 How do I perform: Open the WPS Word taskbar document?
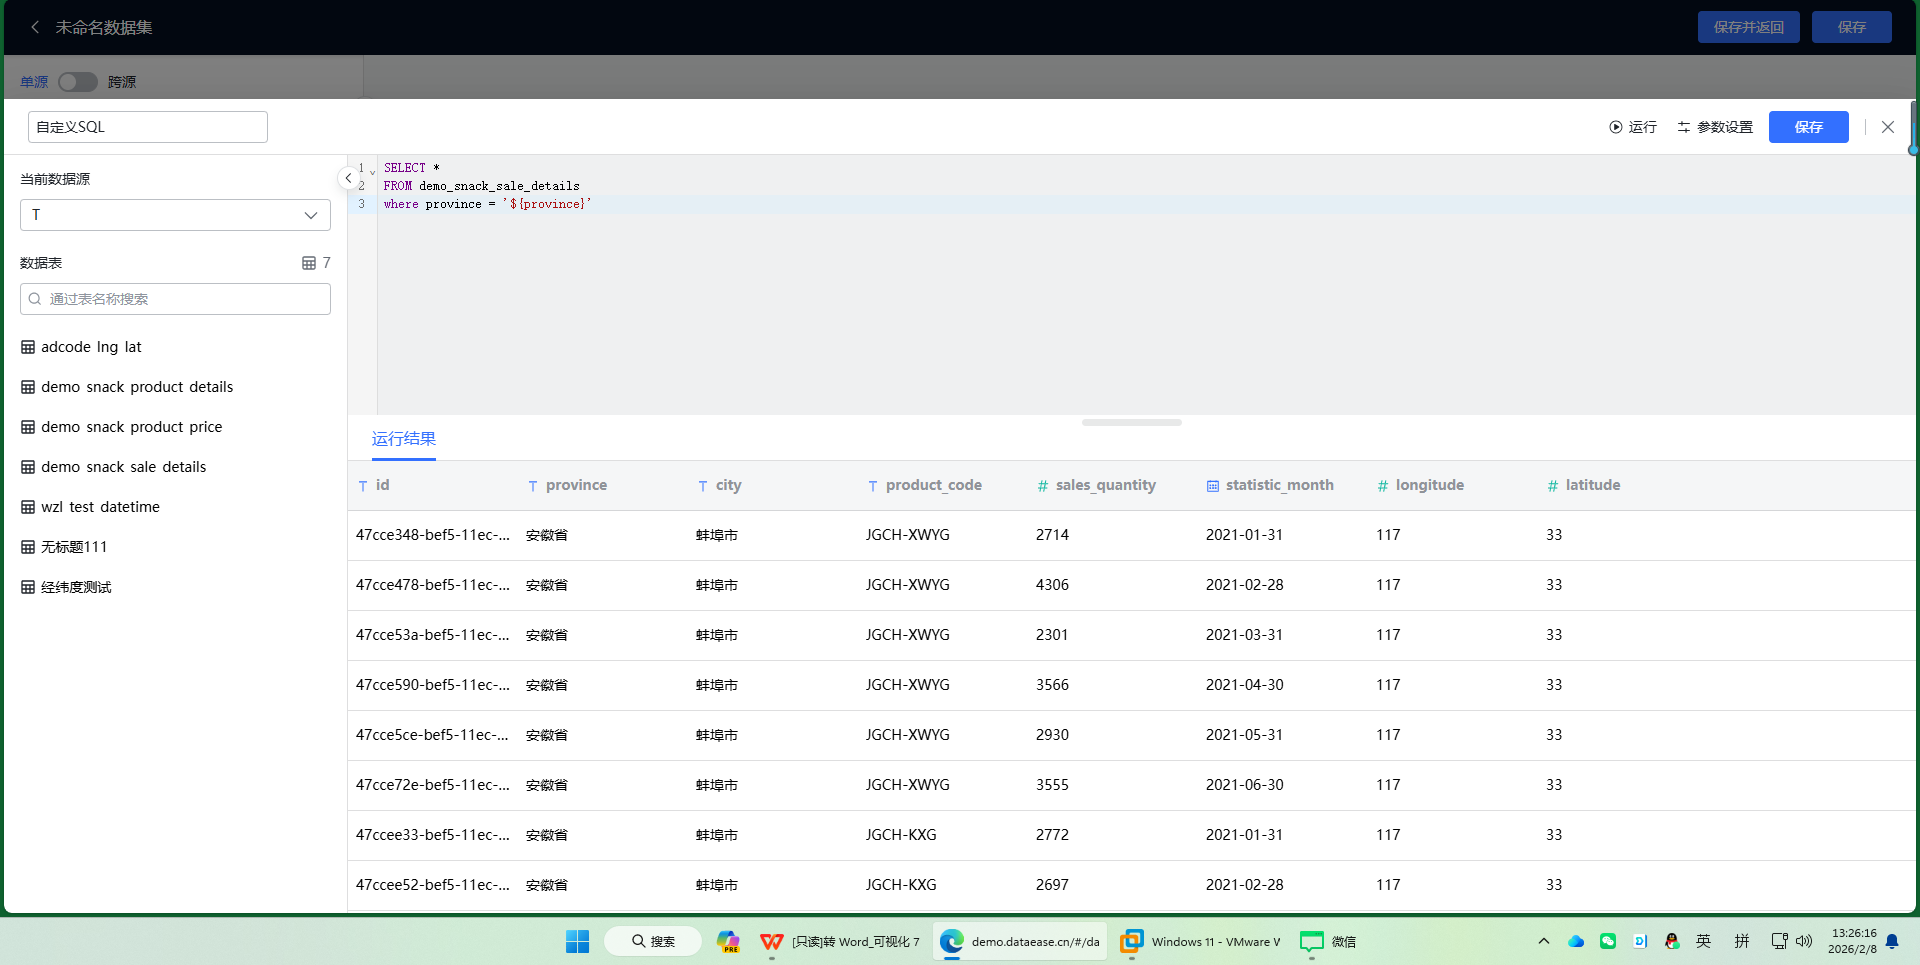pyautogui.click(x=840, y=941)
